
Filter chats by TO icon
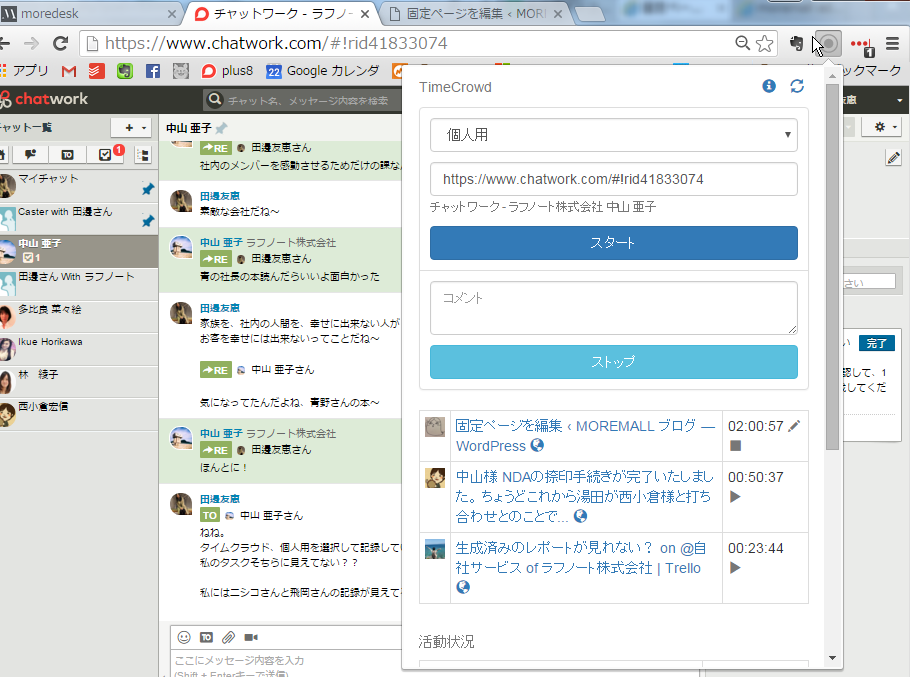[x=67, y=154]
